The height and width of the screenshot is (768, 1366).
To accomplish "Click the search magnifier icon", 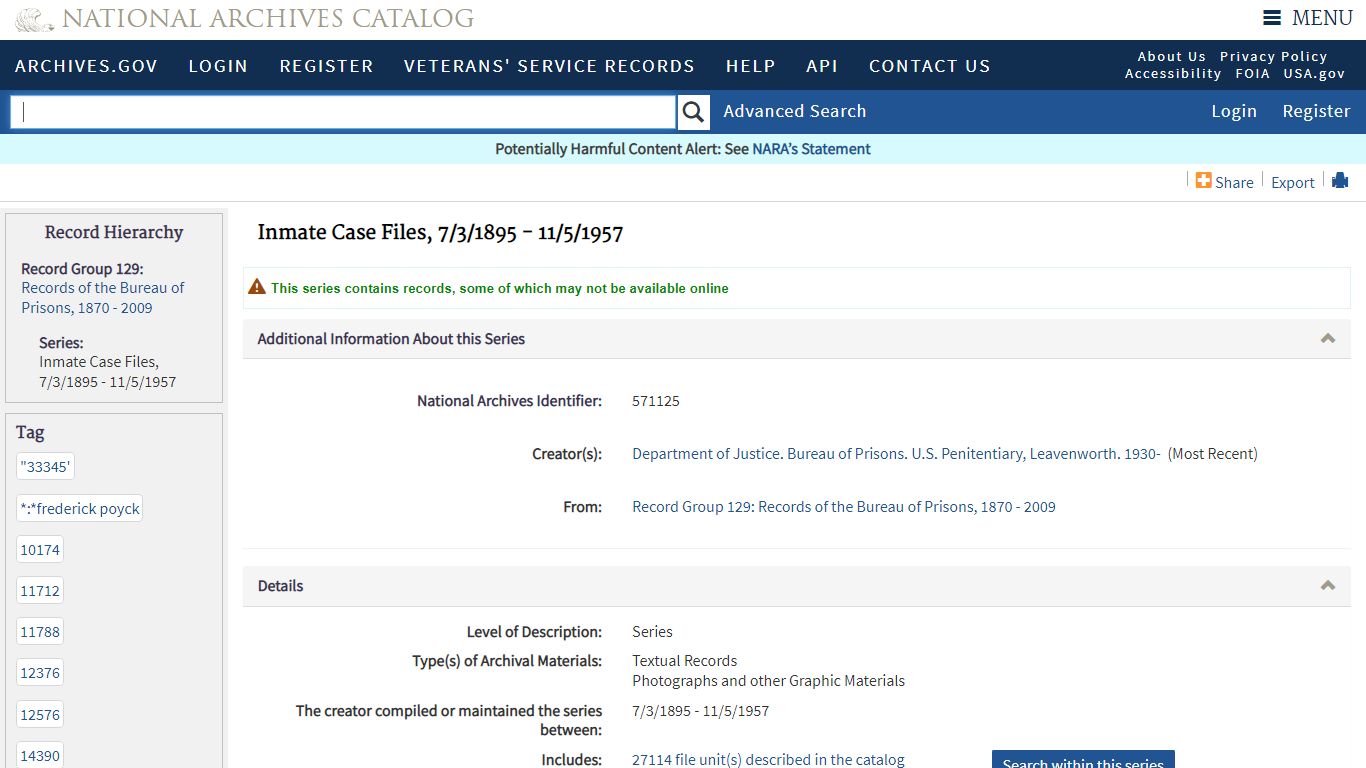I will [693, 112].
